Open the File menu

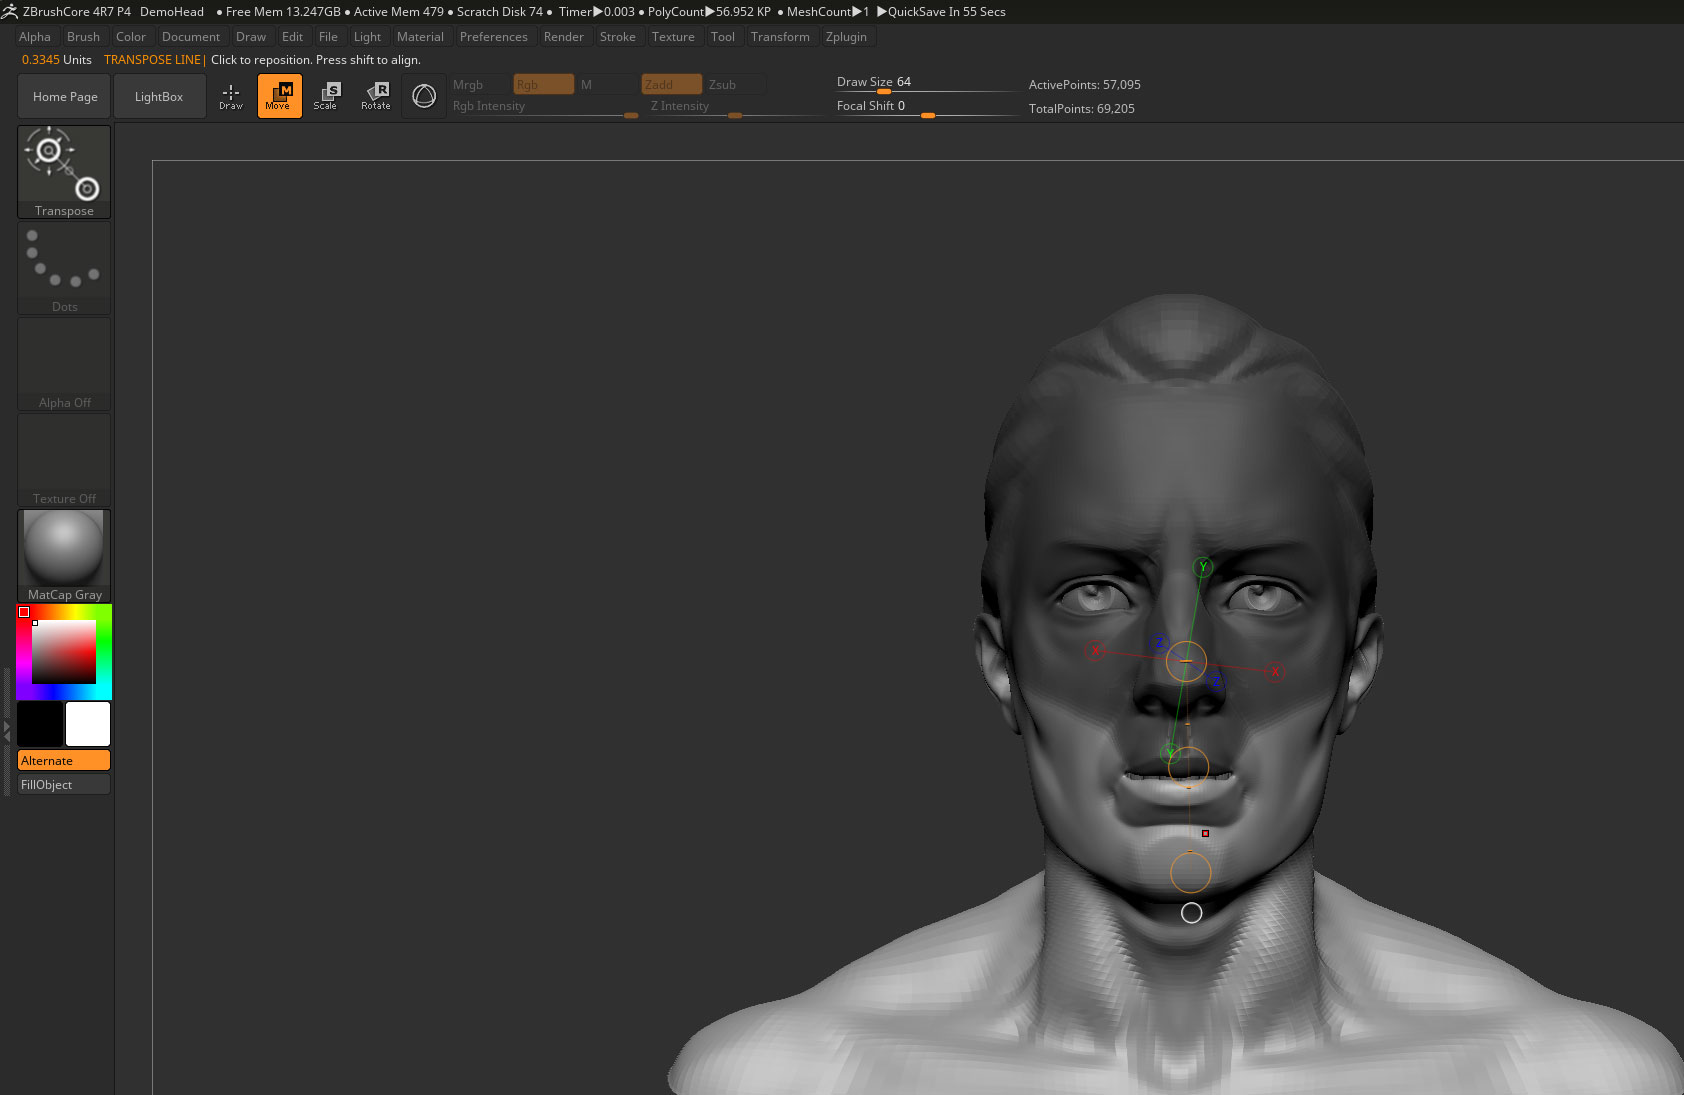(x=328, y=37)
